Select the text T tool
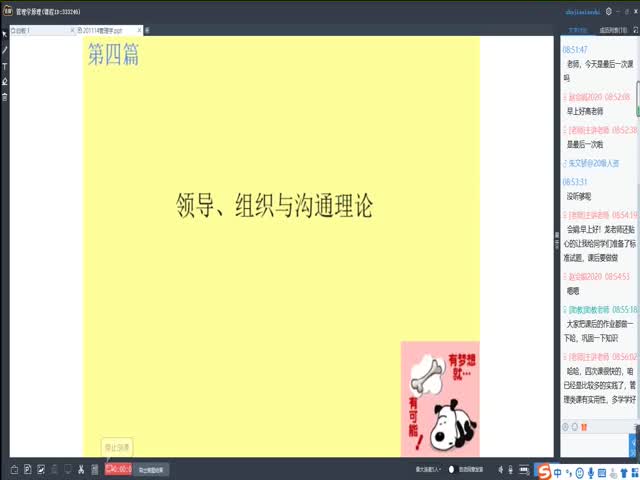Viewport: 640px width, 480px height. coord(4,66)
